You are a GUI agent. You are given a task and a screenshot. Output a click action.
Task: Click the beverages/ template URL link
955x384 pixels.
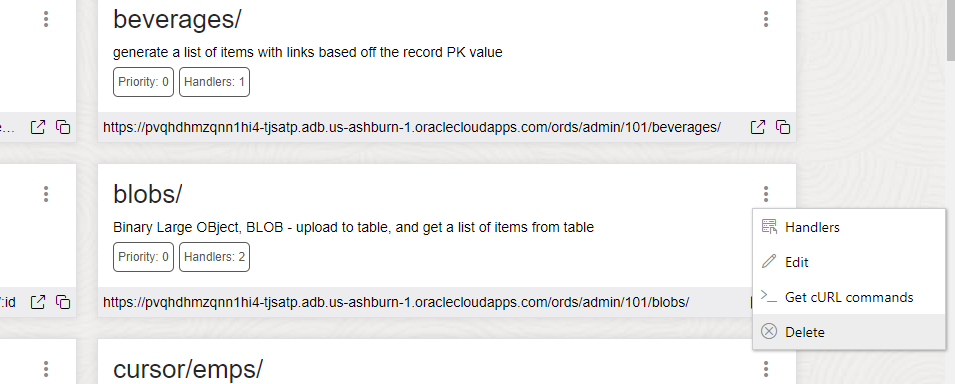(412, 127)
